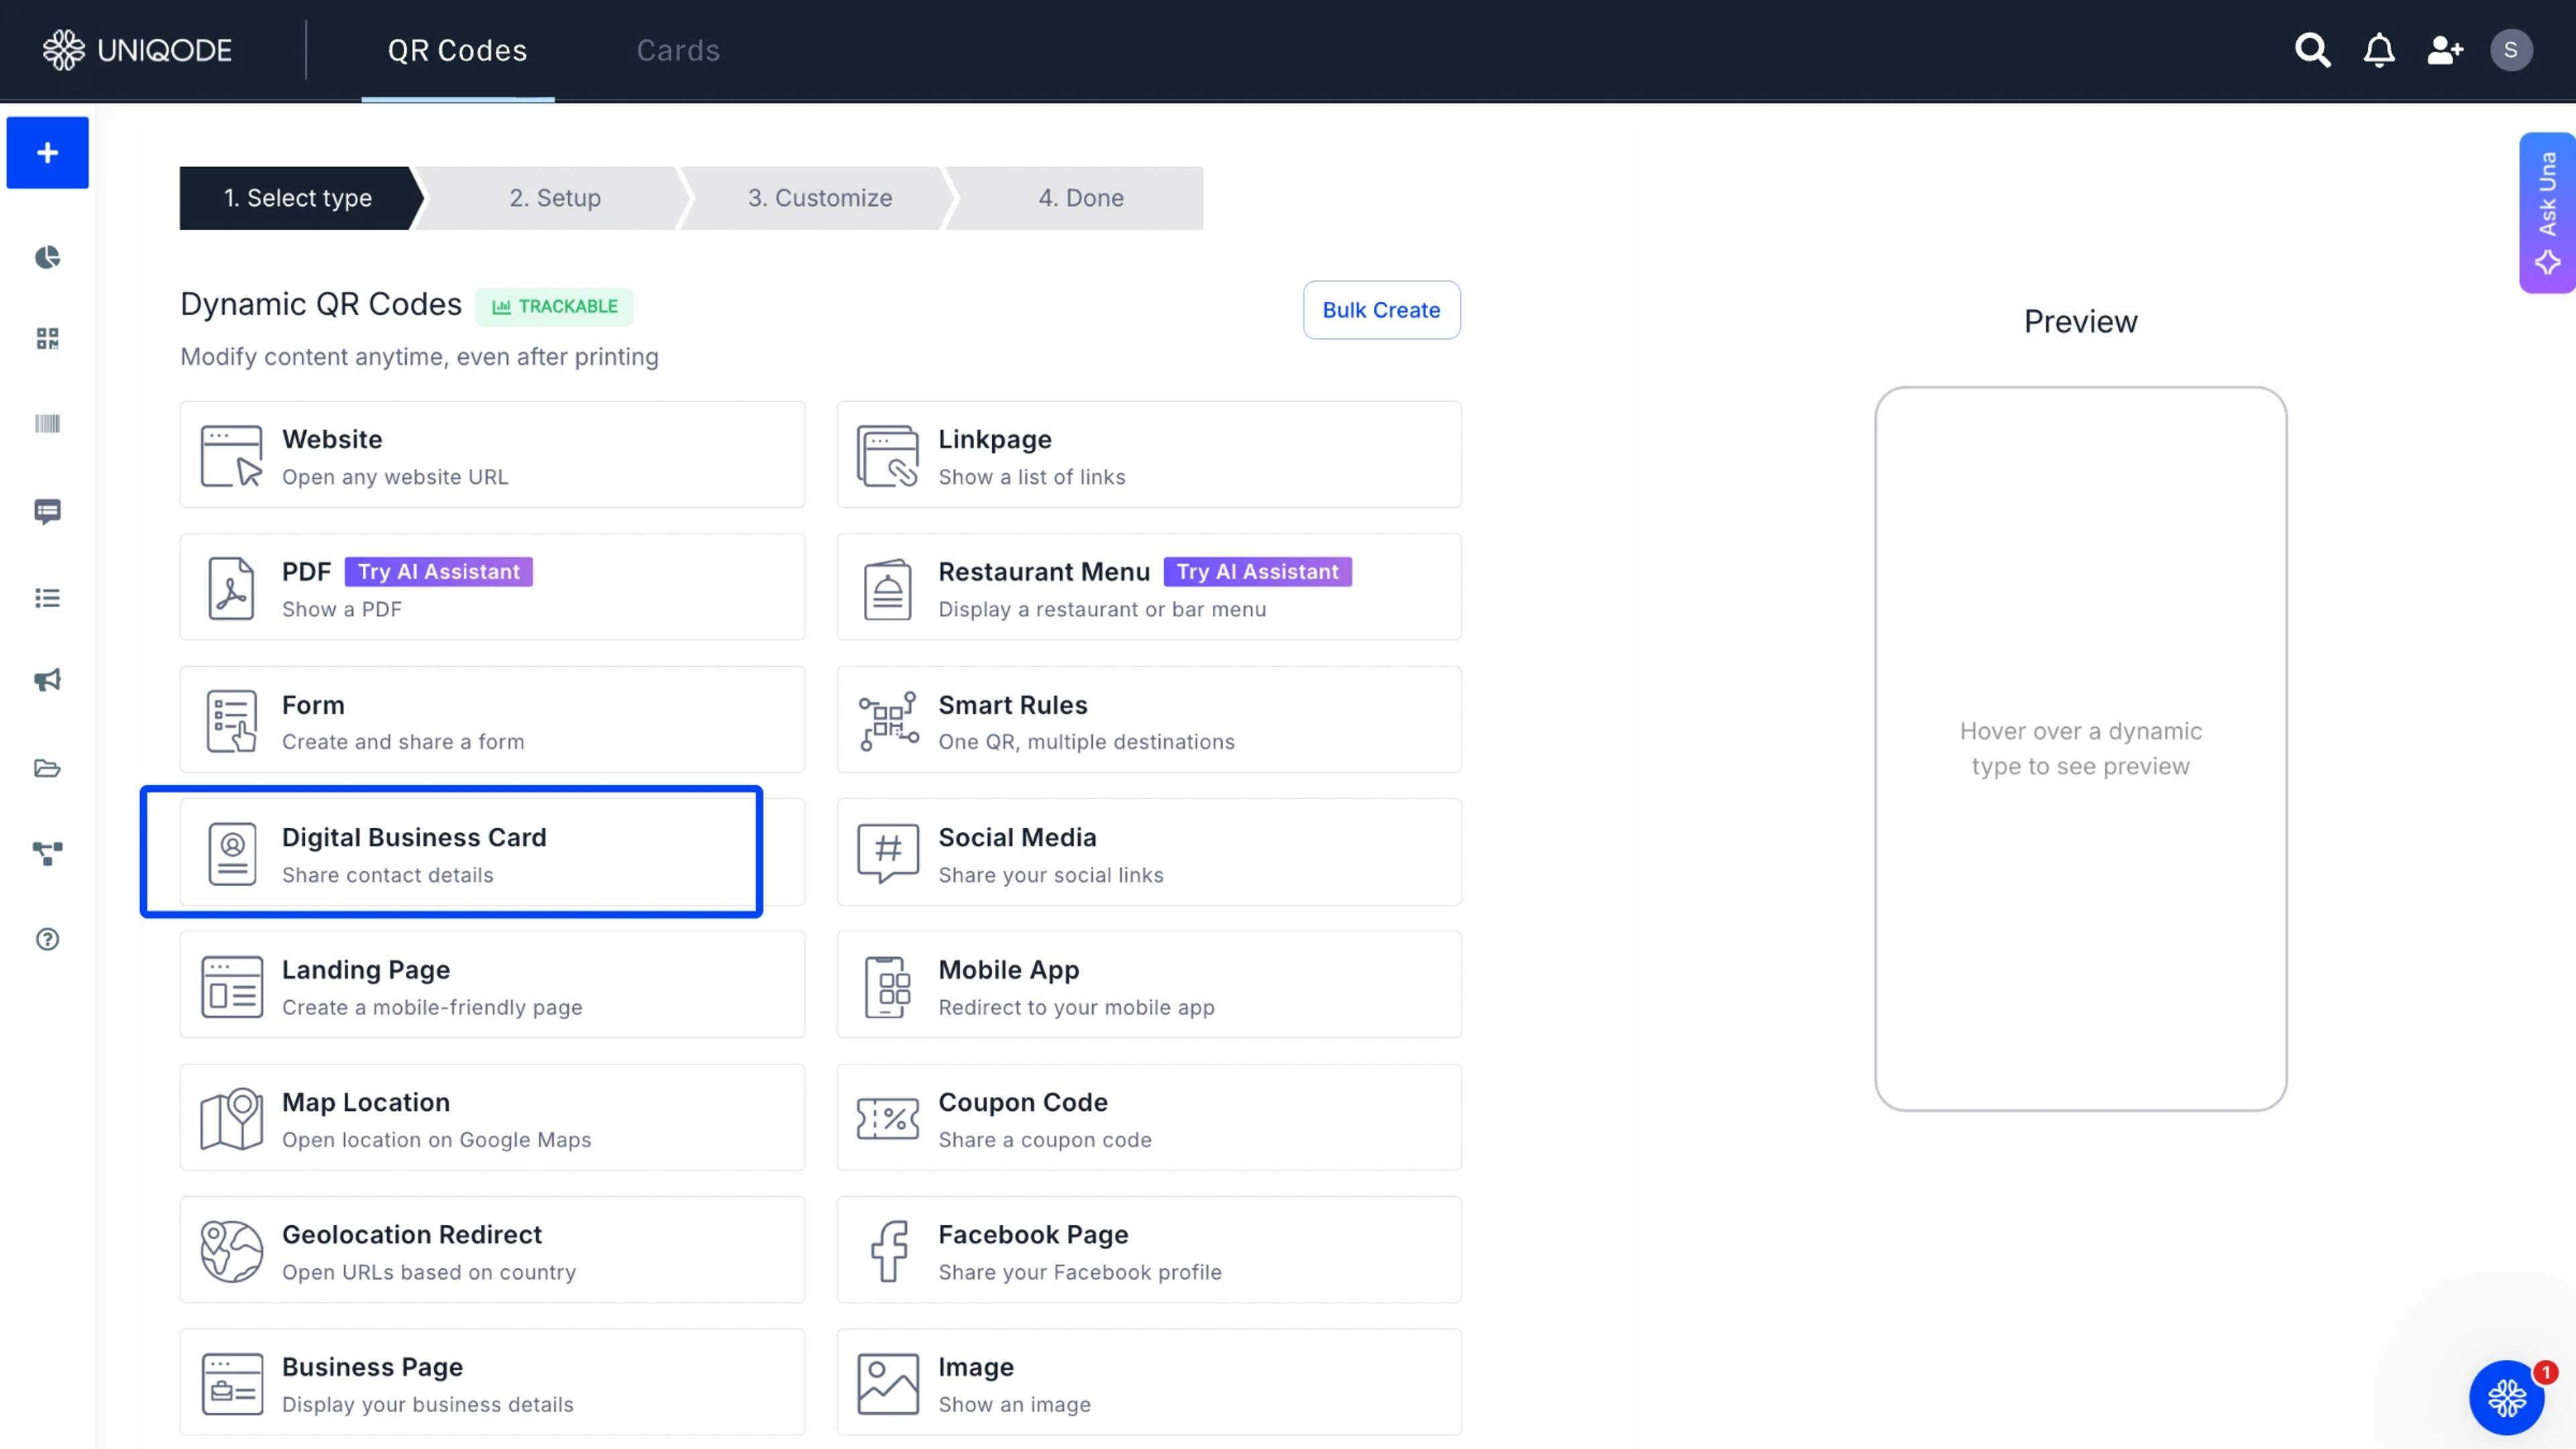Open QR codes grid sidebar icon
The image size is (2576, 1449).
click(47, 339)
